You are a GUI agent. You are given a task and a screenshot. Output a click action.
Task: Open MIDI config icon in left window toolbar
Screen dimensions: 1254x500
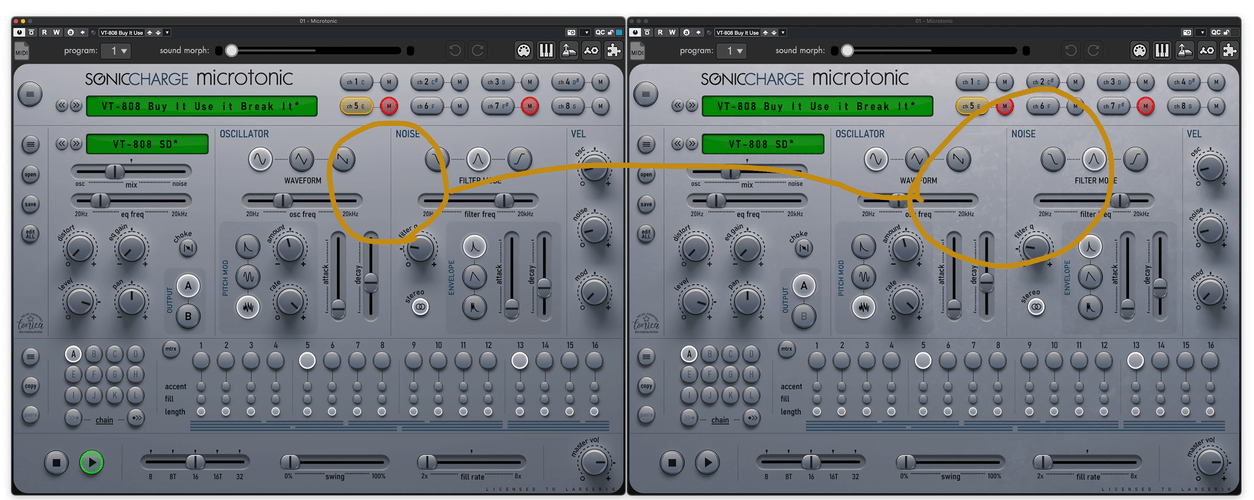(x=522, y=50)
